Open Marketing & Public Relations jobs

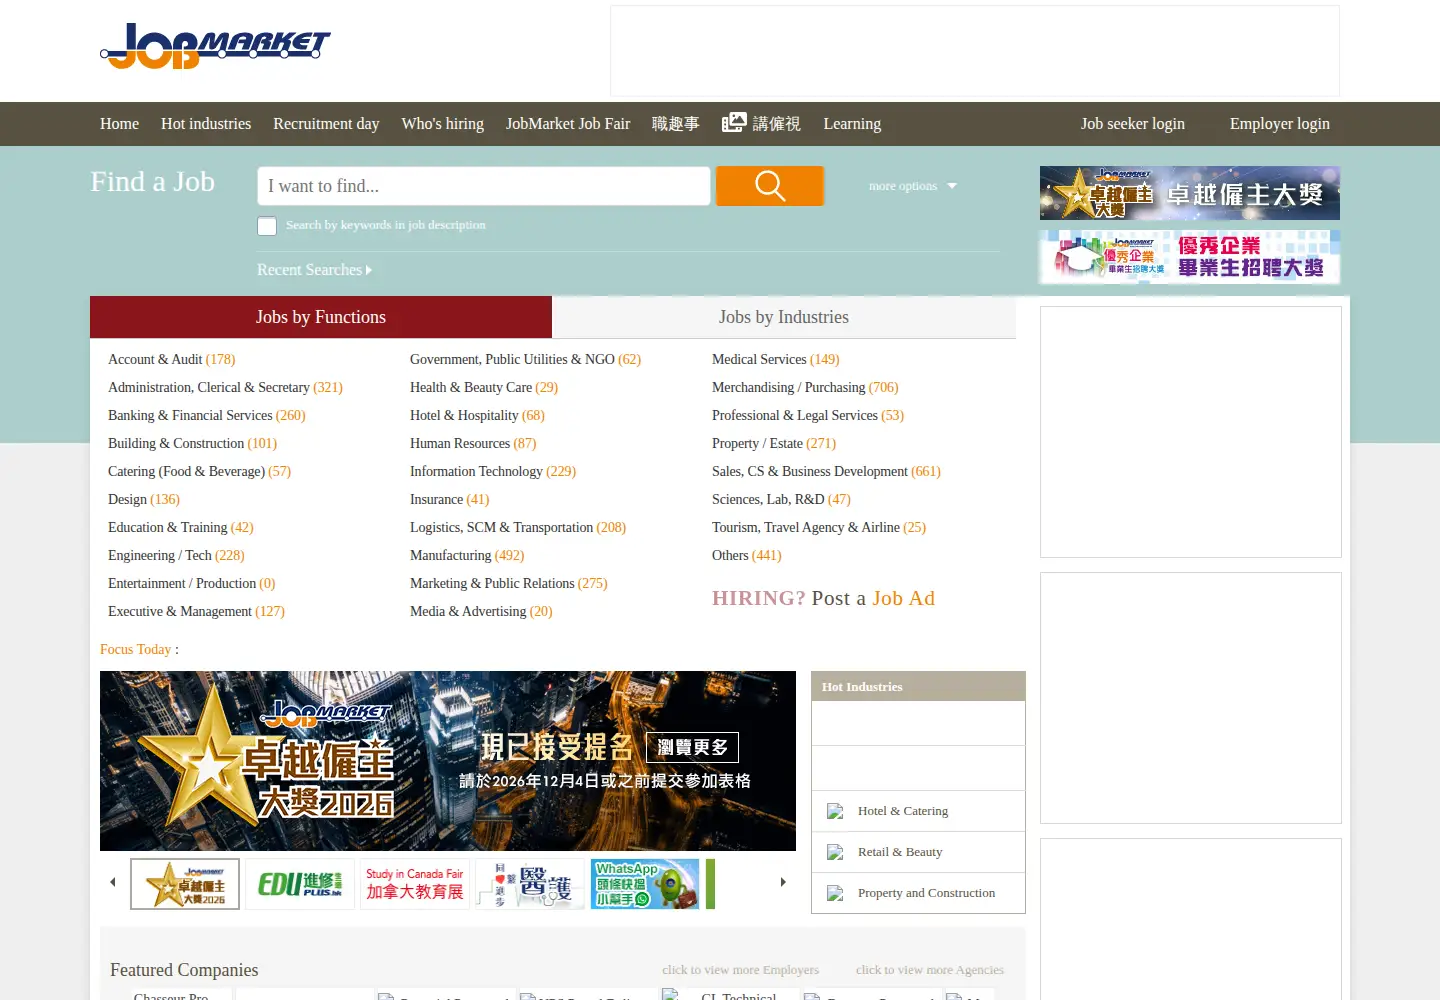click(509, 583)
